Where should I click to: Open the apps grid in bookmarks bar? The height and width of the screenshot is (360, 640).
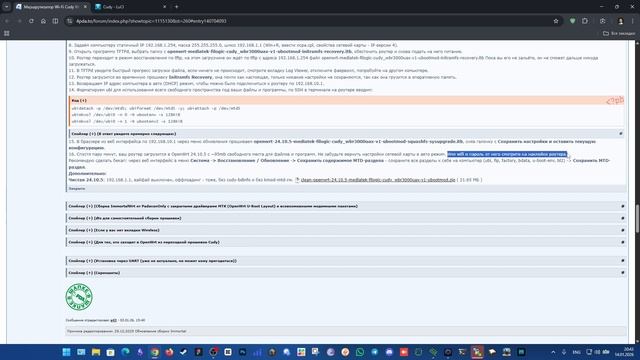coord(7,33)
